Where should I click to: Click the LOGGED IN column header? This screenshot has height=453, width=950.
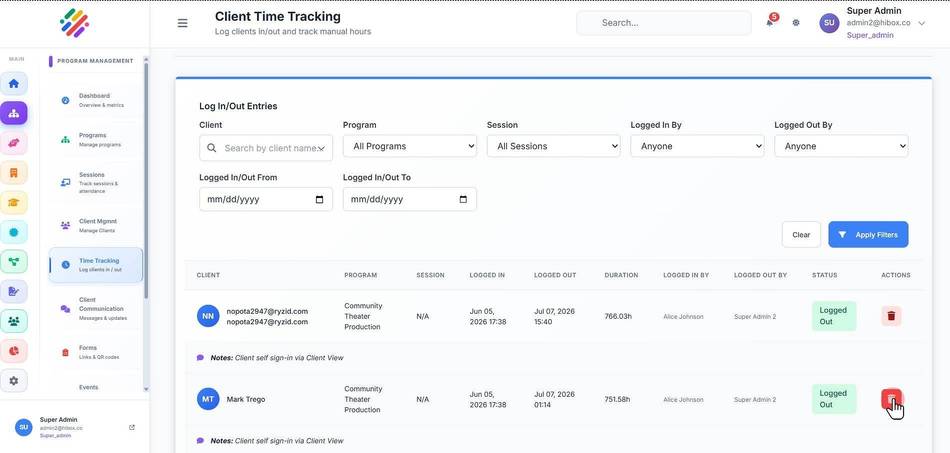point(487,275)
